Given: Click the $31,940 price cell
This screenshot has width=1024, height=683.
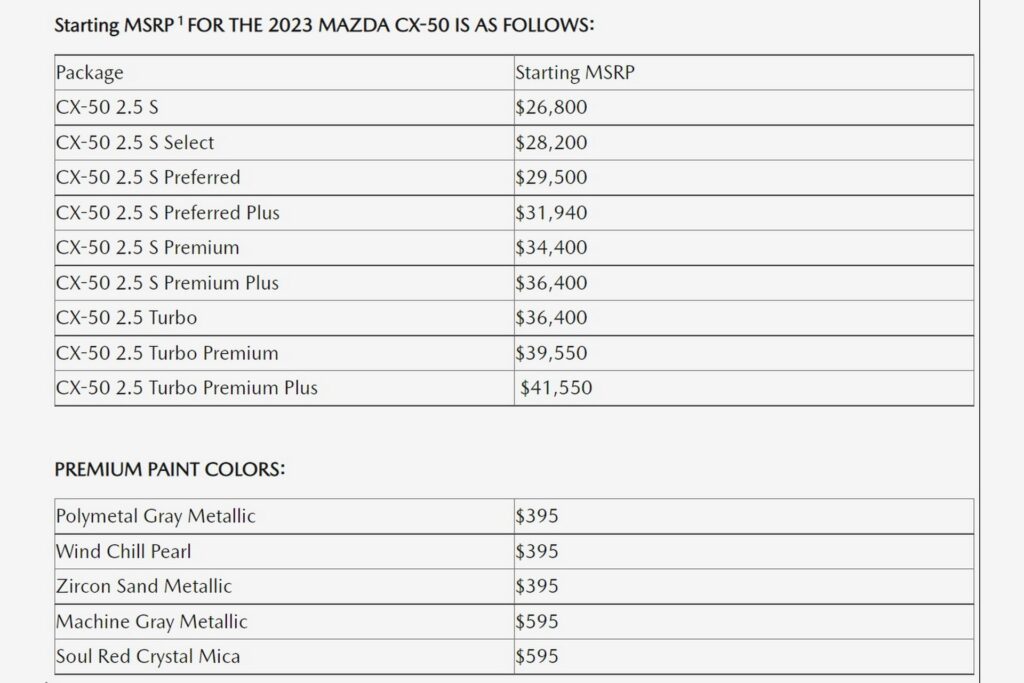Looking at the screenshot, I should [x=551, y=213].
